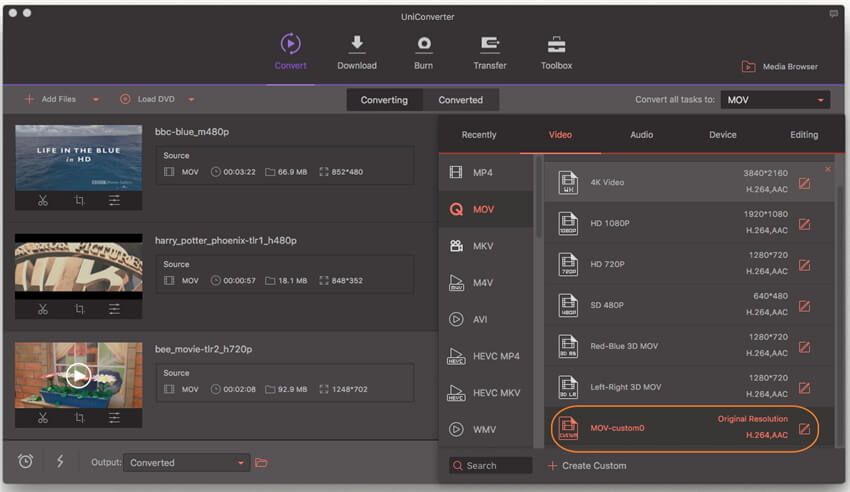Edit the SD 480P preset settings
The image size is (850, 492).
(x=804, y=306)
